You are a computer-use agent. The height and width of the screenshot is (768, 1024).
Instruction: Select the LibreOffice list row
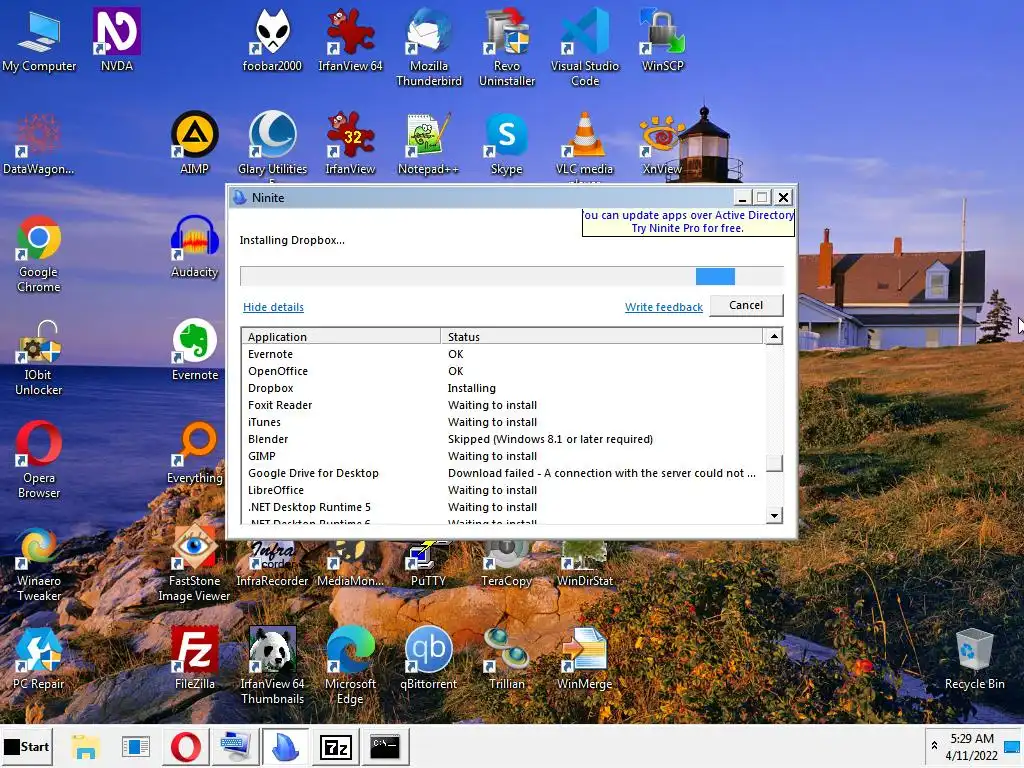(503, 490)
